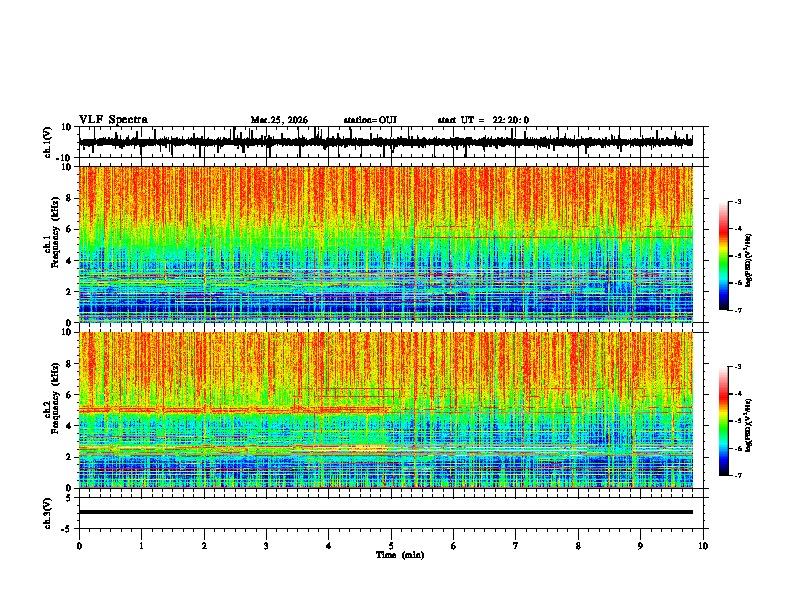The width and height of the screenshot is (792, 612).
Task: Click the "start UT = 22:20:0" text
Action: pyautogui.click(x=483, y=120)
